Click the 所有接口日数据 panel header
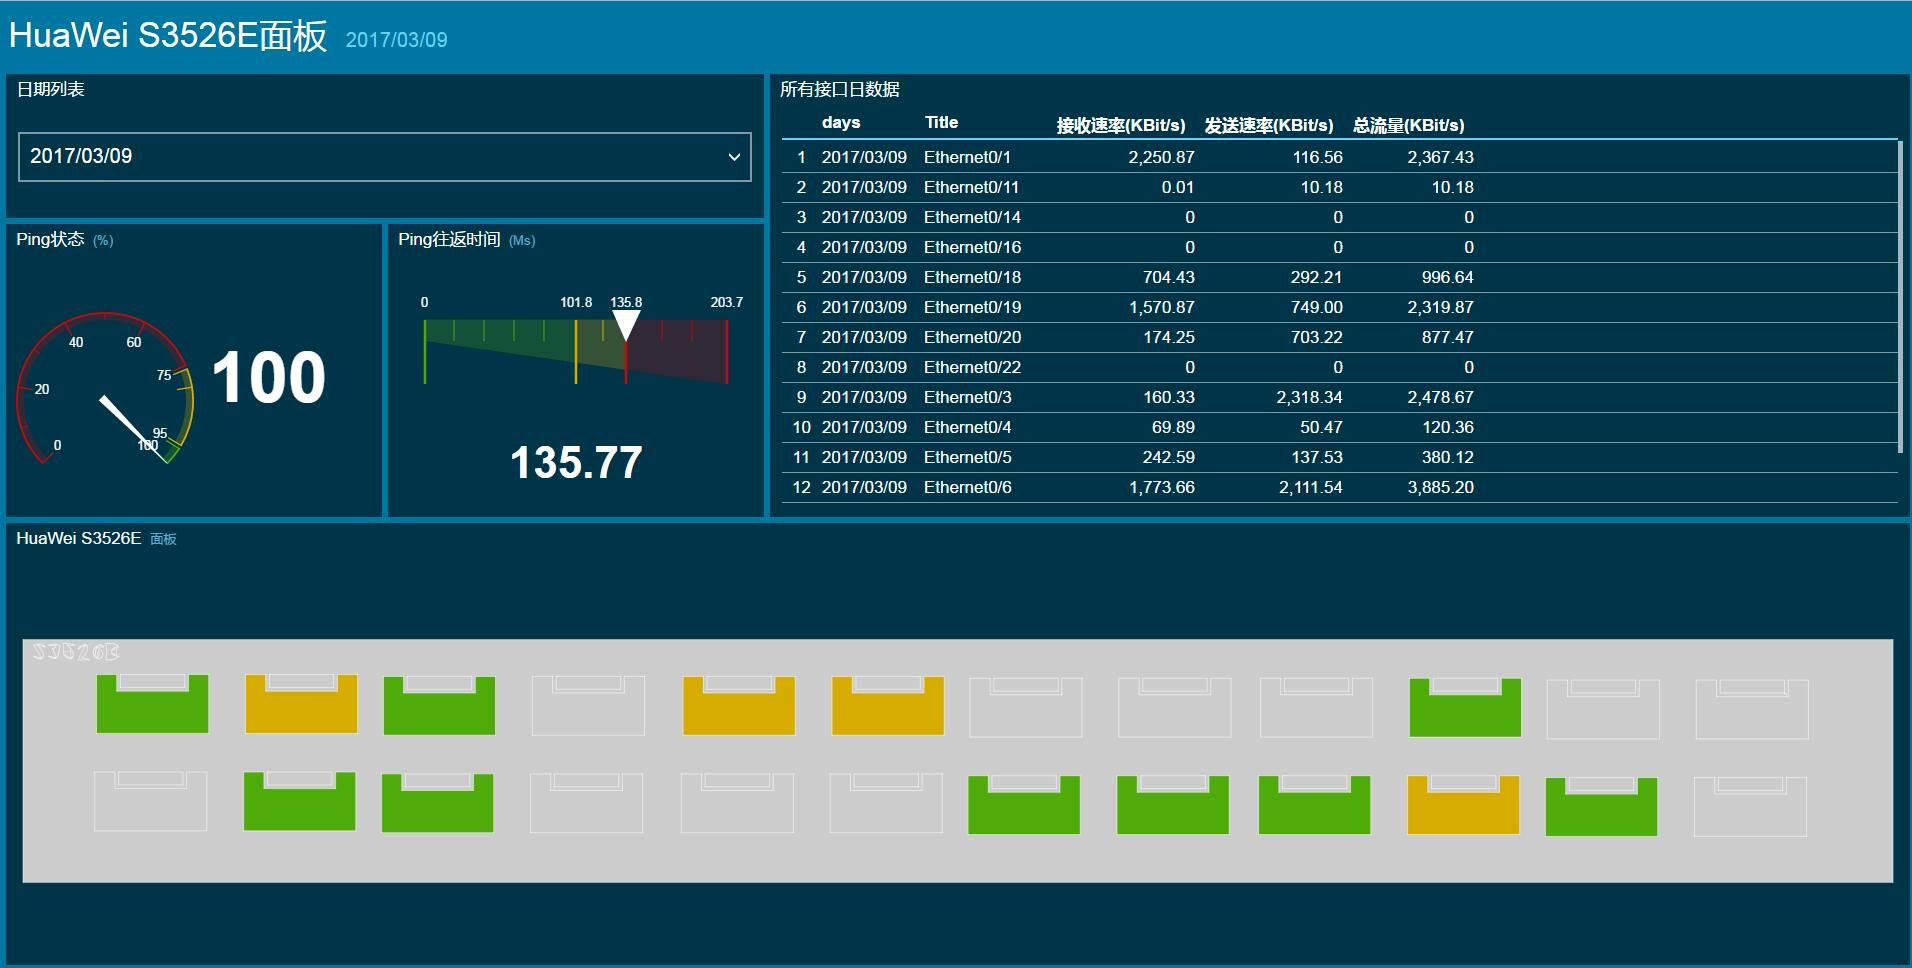Screen dimensions: 1912x968 [839, 90]
